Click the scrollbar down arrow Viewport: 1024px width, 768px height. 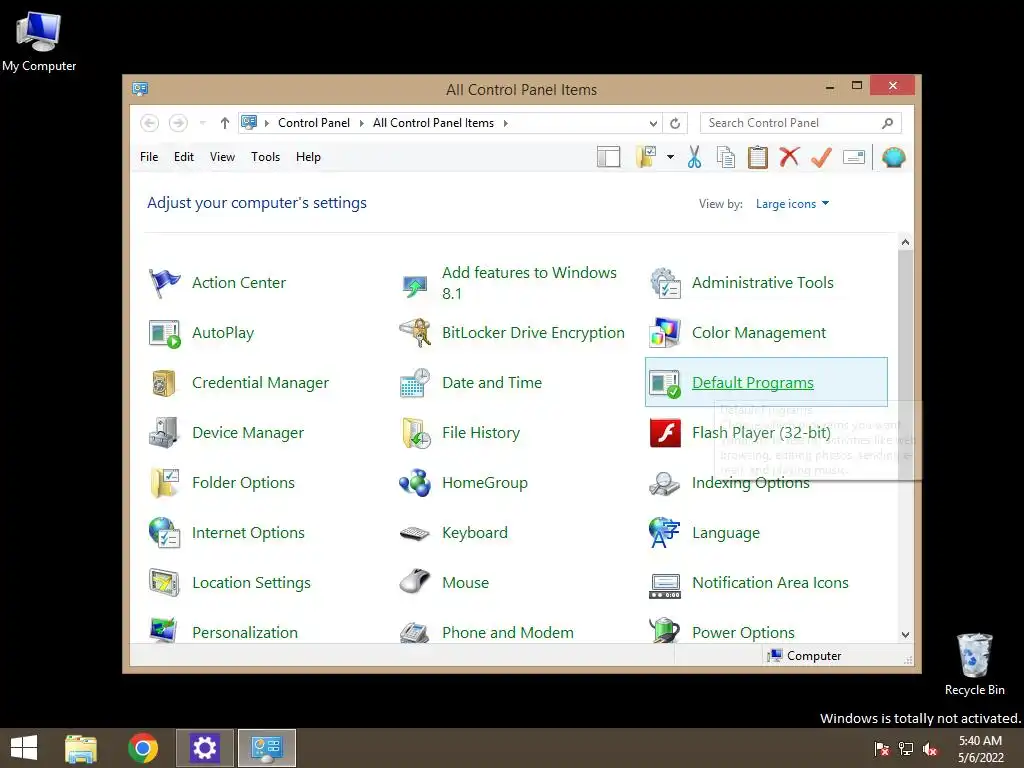(905, 635)
